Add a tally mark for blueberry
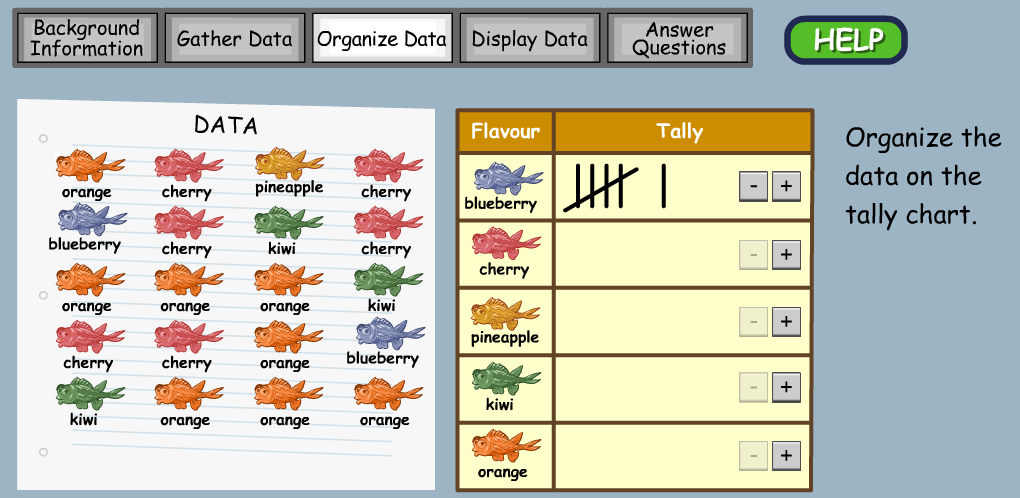This screenshot has height=498, width=1020. (786, 186)
